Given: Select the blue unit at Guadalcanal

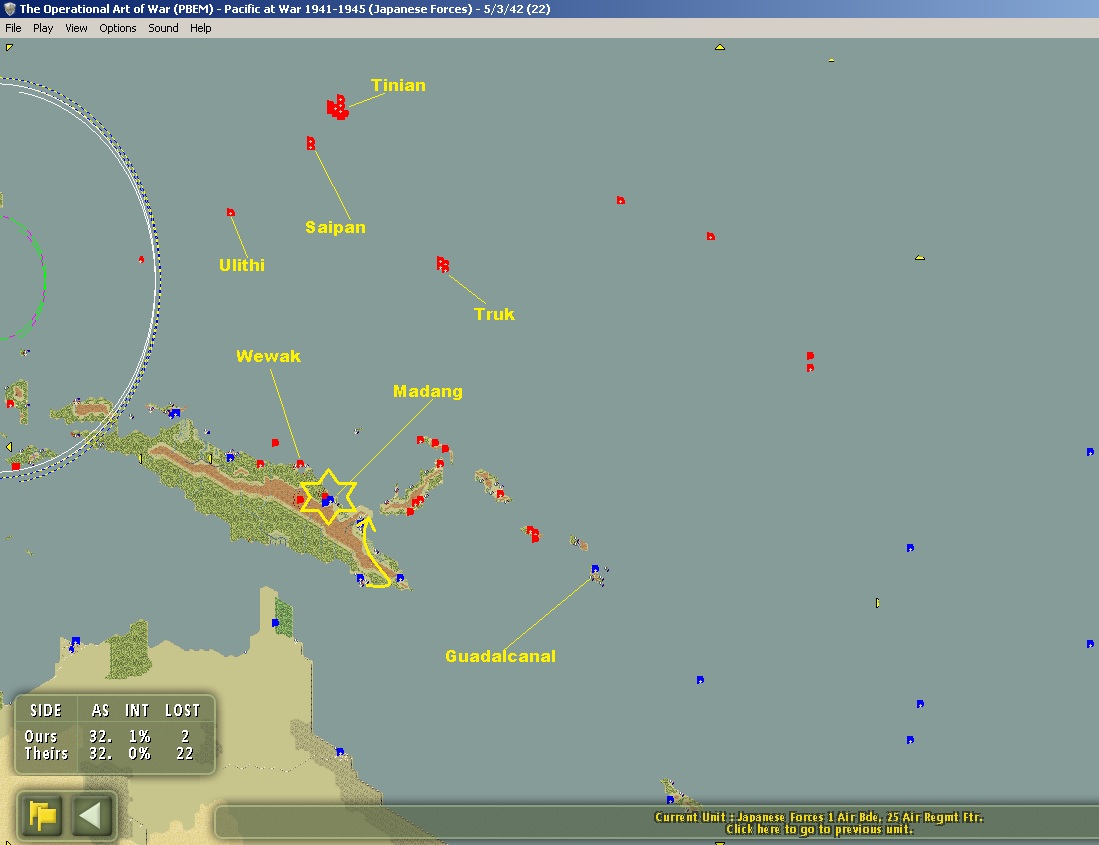Looking at the screenshot, I should click(x=595, y=569).
